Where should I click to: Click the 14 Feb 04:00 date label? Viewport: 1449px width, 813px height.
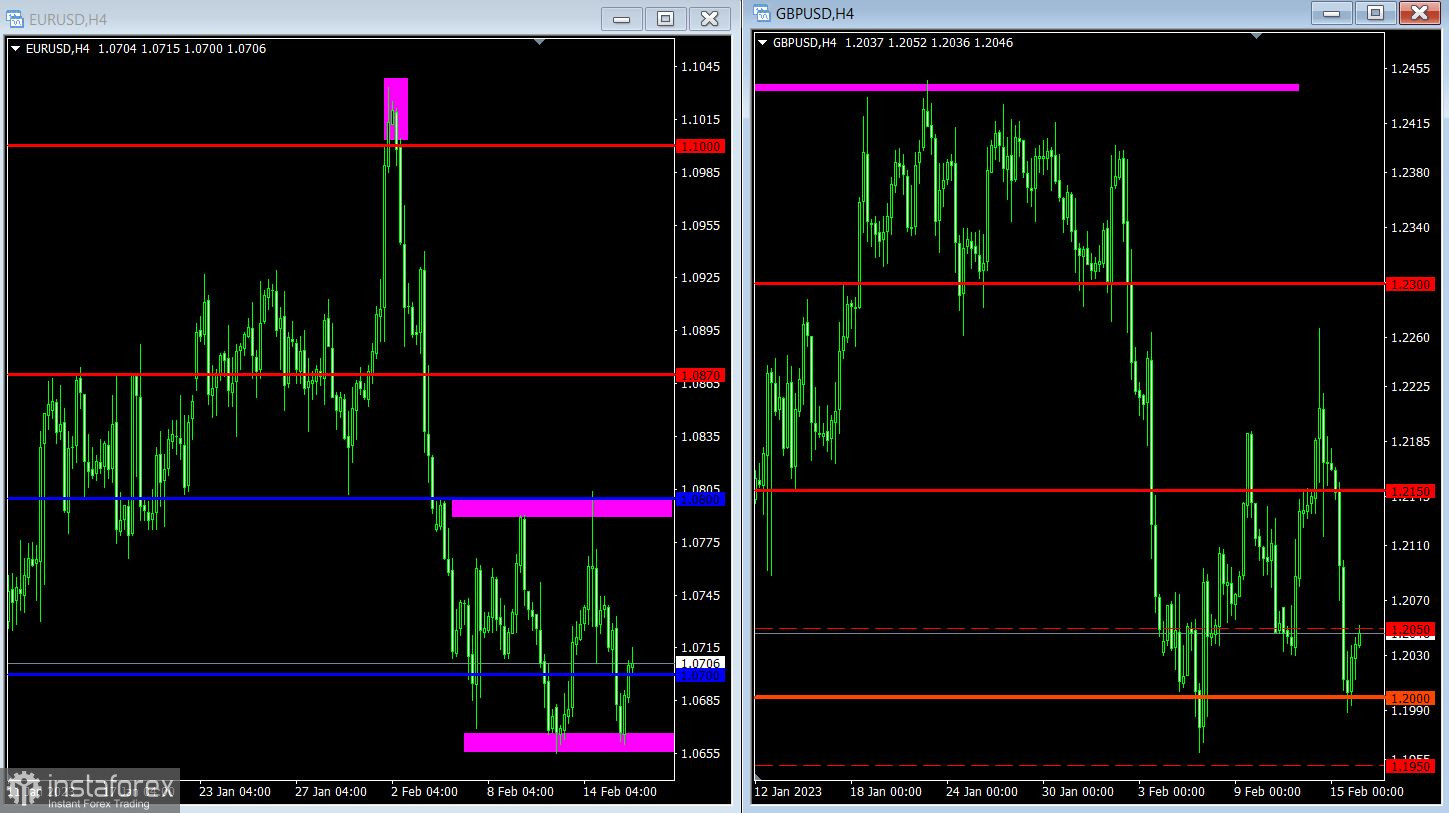[x=620, y=791]
